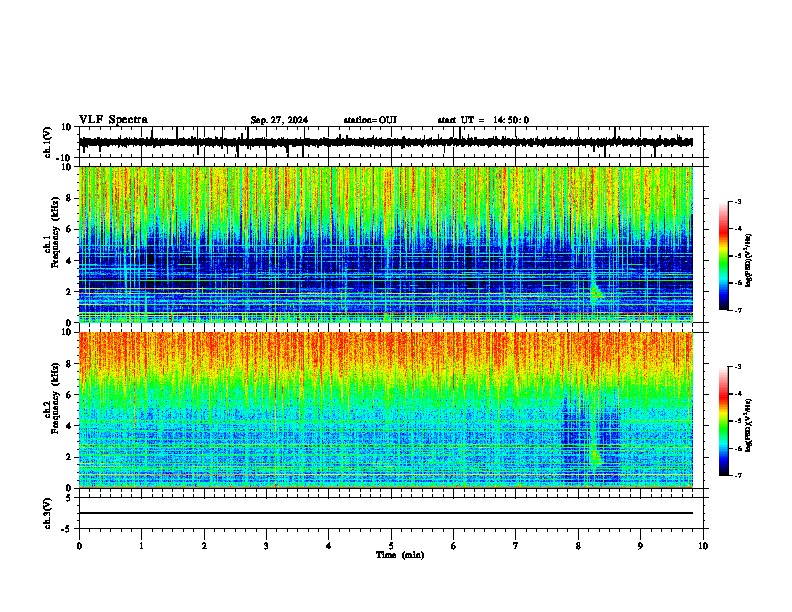792x612 pixels.
Task: Click ch.1 color bar "log(PSD)" unit label
Action: coord(749,260)
